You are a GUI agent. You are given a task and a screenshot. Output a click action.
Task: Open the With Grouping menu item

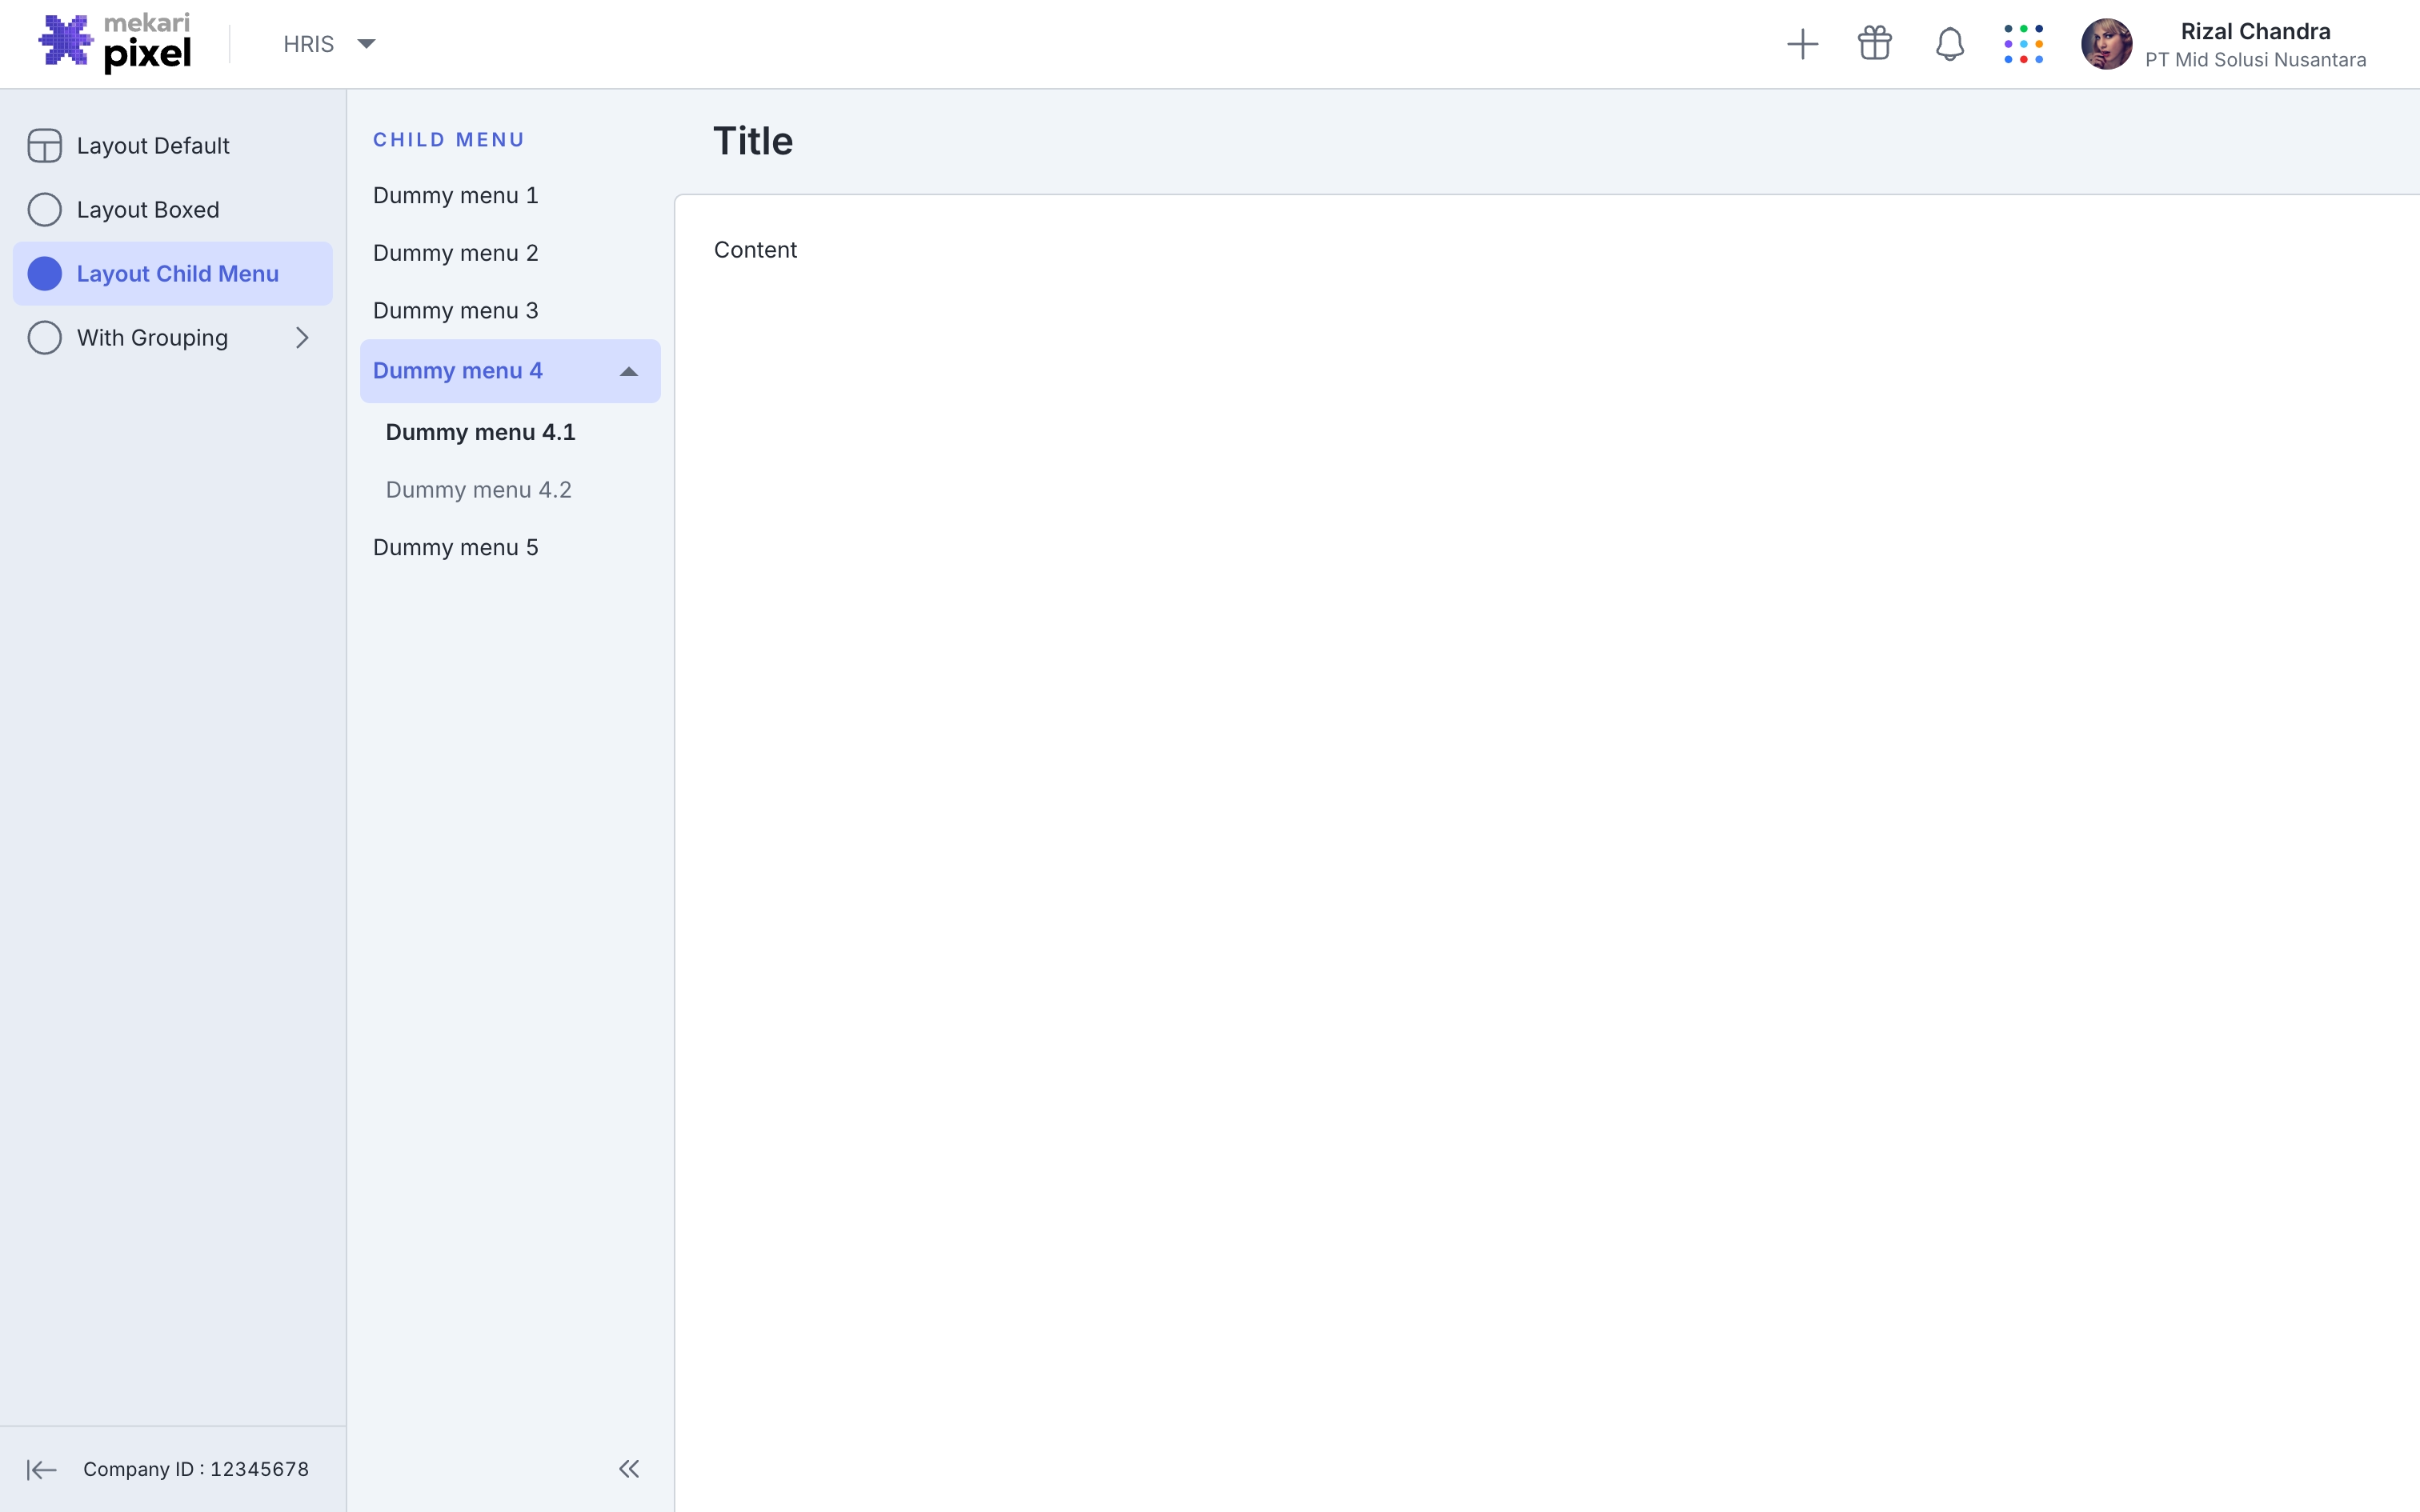173,338
